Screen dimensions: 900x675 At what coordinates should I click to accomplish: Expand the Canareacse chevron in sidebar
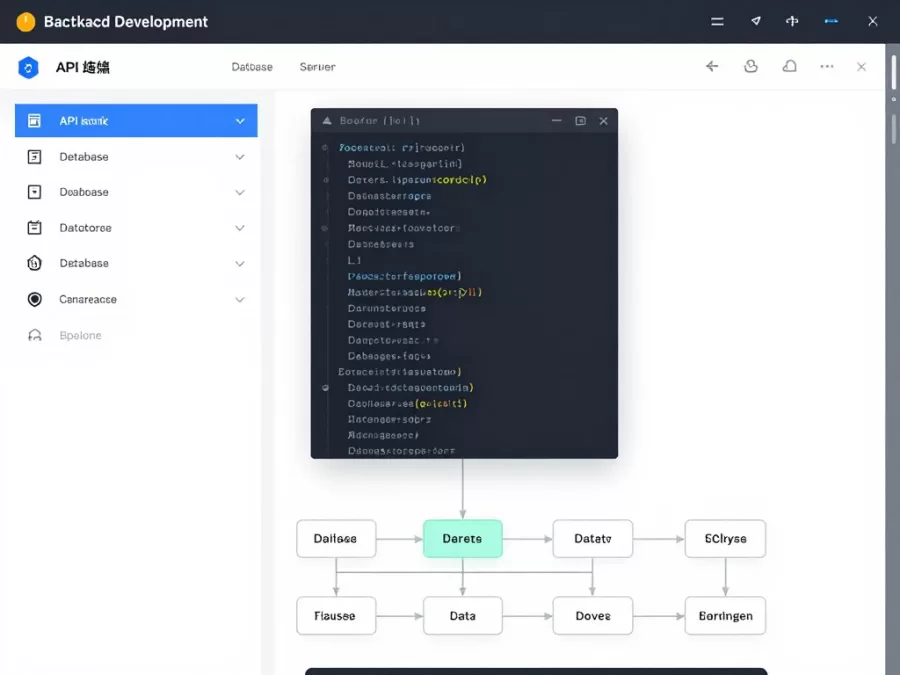click(240, 300)
